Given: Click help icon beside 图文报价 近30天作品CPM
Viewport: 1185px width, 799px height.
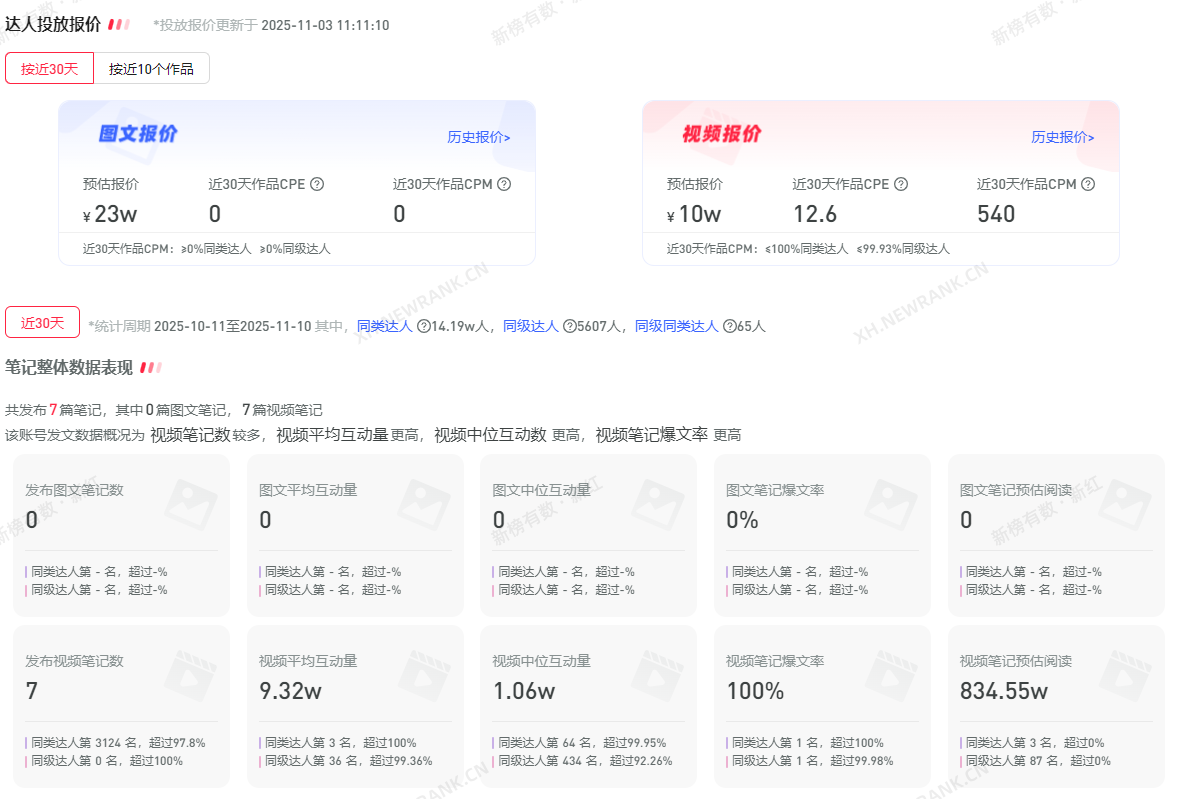Looking at the screenshot, I should (x=504, y=184).
